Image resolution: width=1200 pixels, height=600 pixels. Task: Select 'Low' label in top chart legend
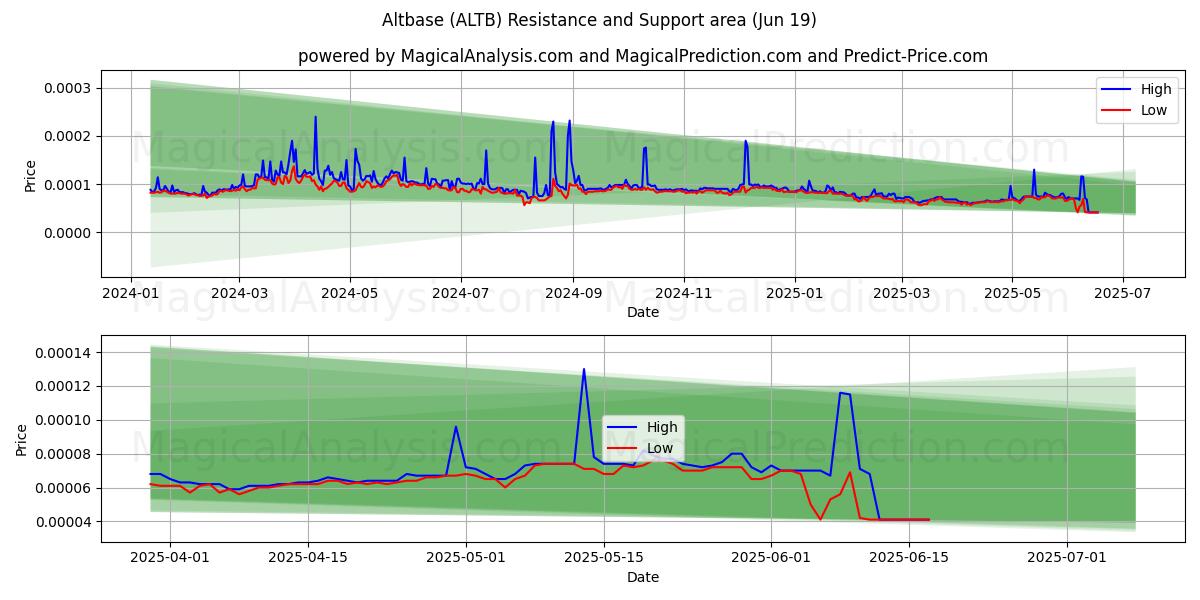[x=1154, y=110]
